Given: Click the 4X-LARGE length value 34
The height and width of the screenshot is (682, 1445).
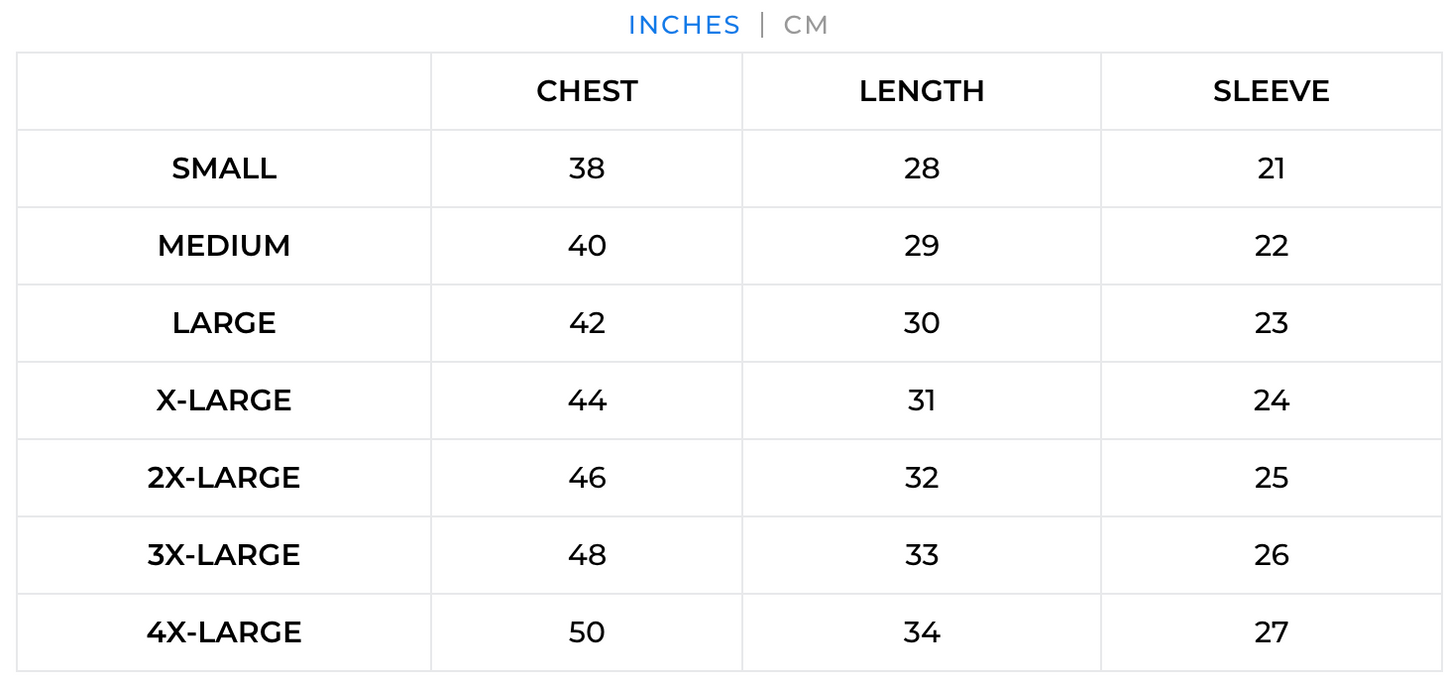Looking at the screenshot, I should pos(921,632).
